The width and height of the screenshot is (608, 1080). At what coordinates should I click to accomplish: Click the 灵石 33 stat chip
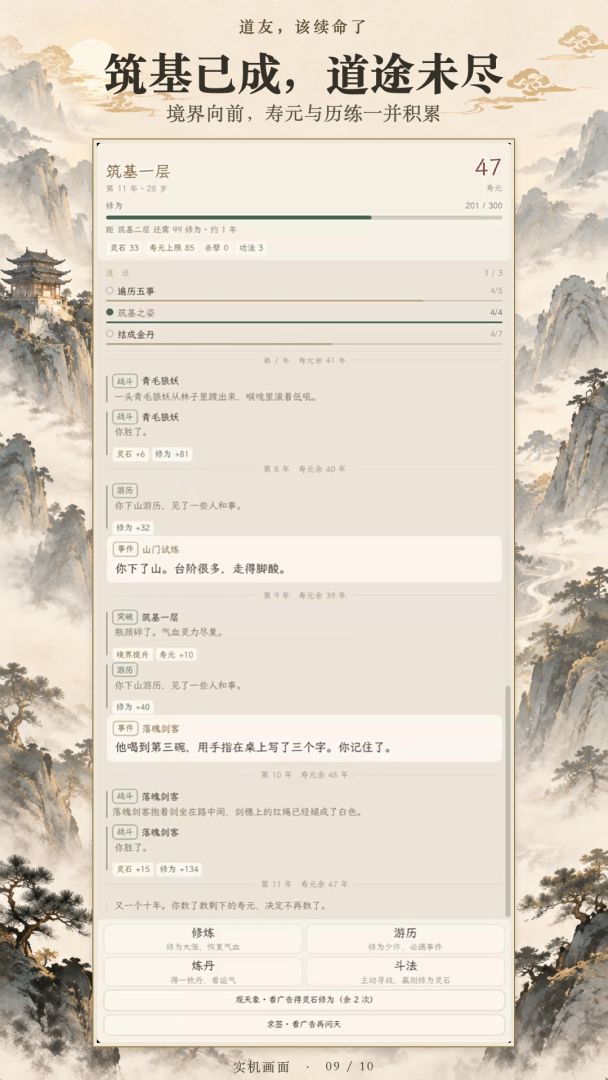click(124, 247)
